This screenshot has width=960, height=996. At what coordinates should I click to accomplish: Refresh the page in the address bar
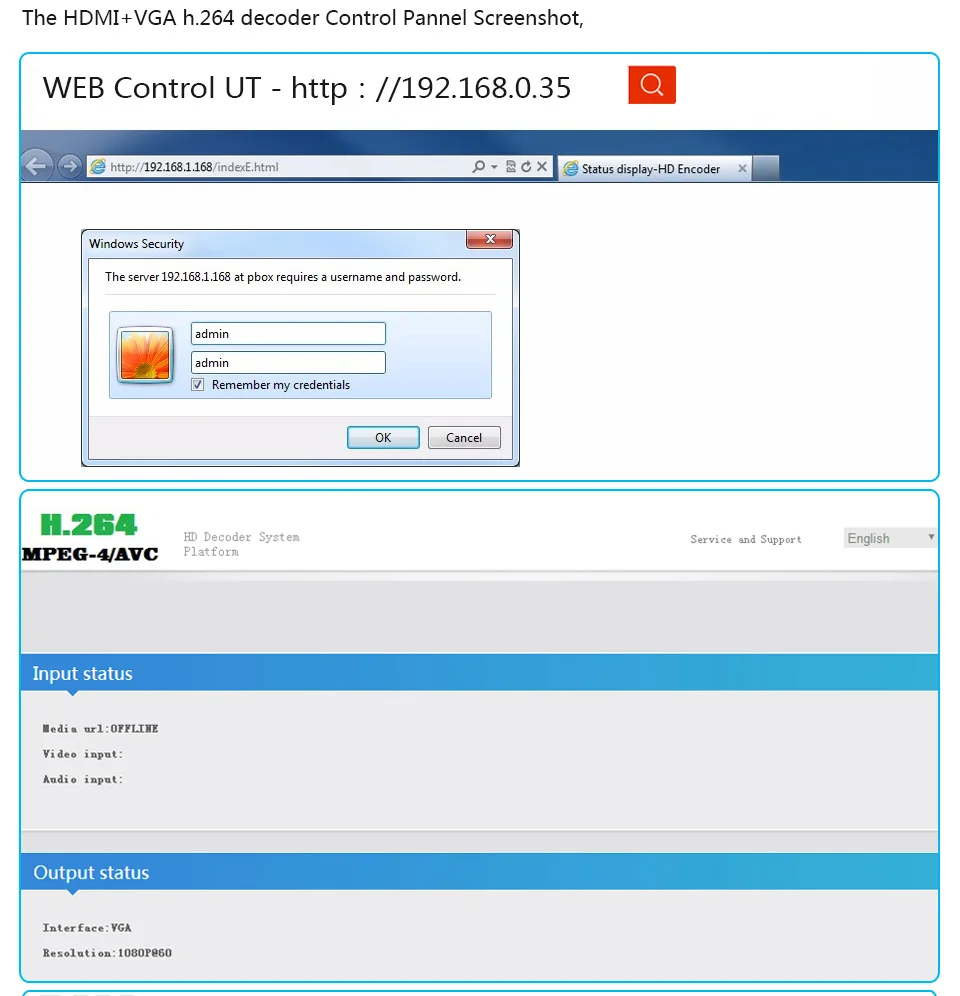tap(526, 166)
